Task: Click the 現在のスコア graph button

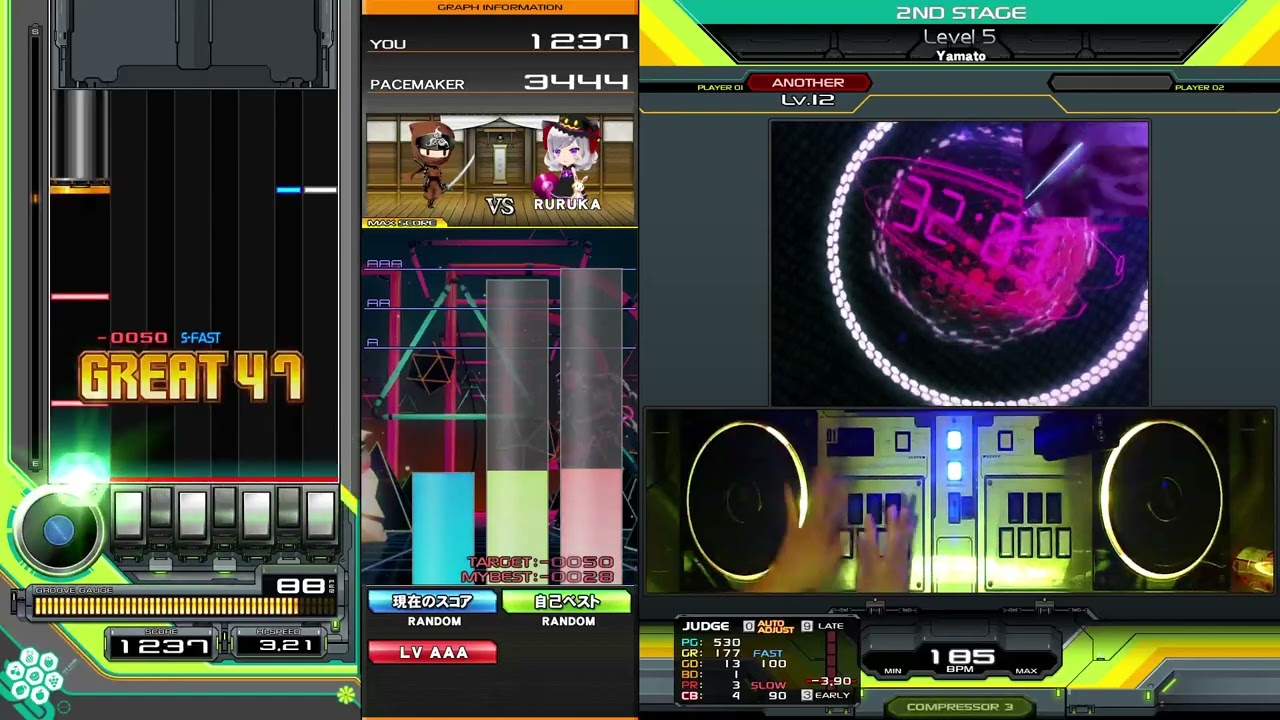Action: pyautogui.click(x=432, y=601)
